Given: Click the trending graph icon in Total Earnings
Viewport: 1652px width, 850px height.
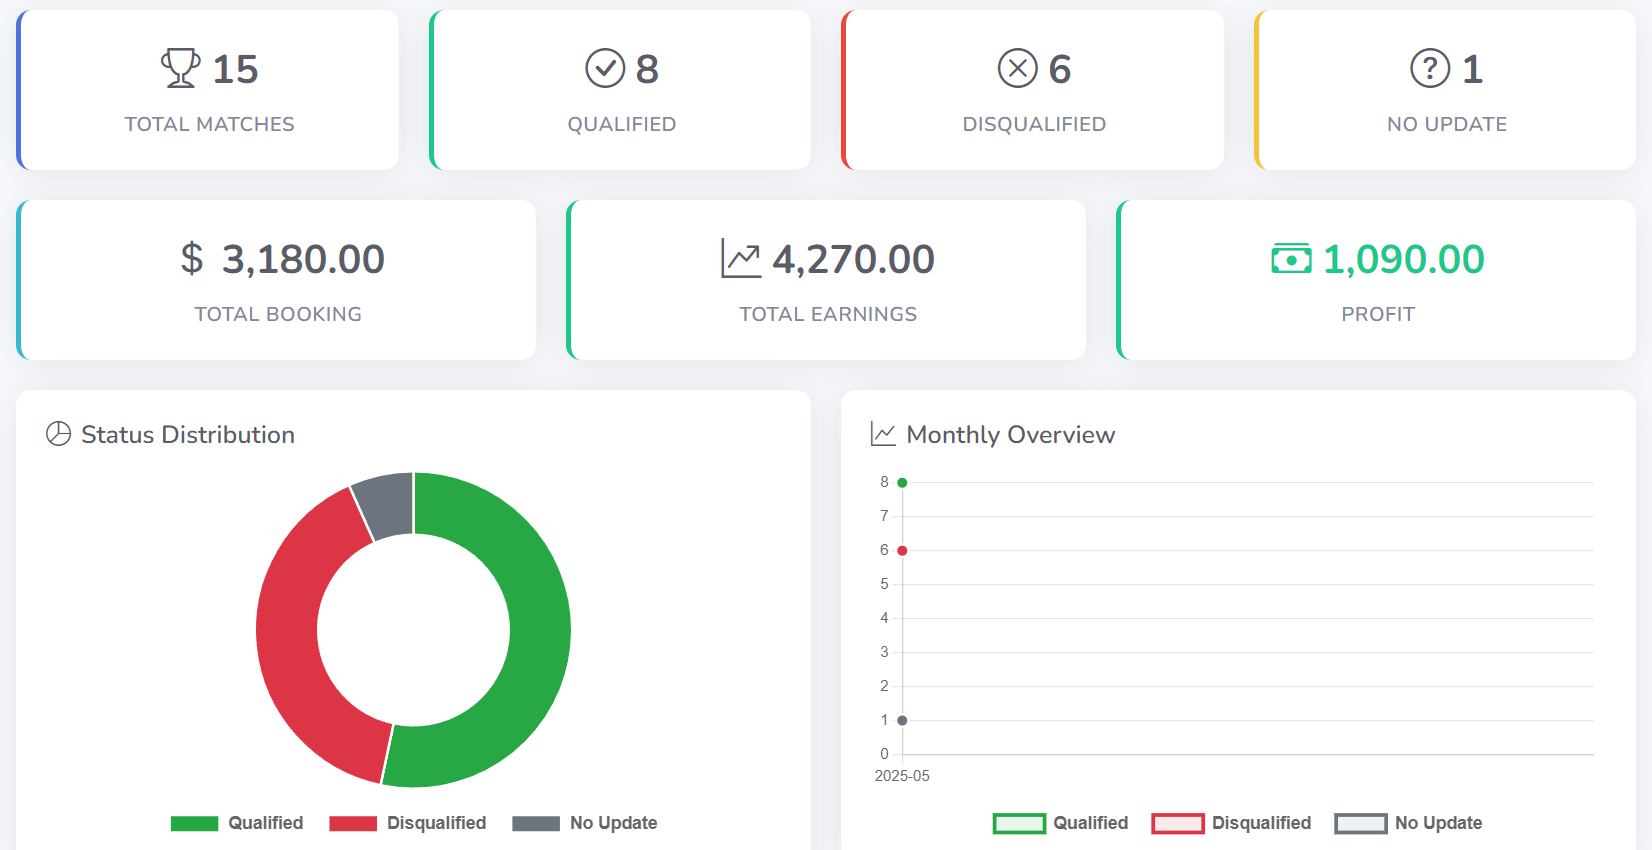Looking at the screenshot, I should (x=741, y=259).
